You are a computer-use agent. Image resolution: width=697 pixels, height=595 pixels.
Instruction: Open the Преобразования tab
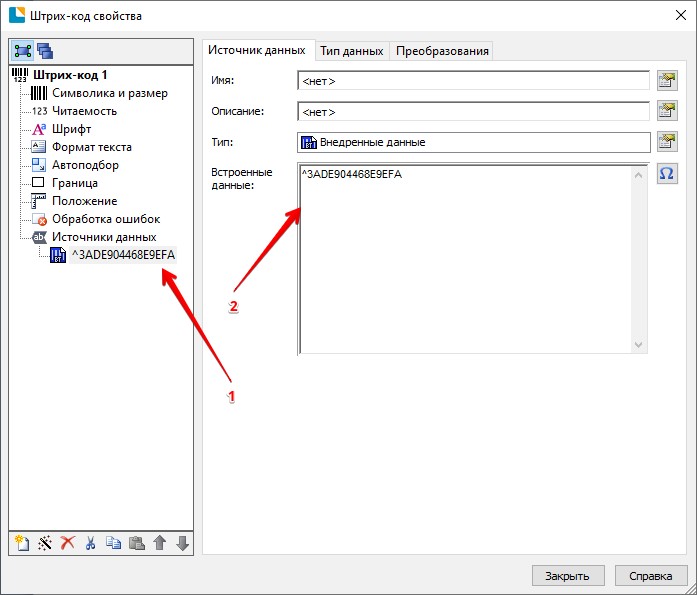click(x=442, y=51)
